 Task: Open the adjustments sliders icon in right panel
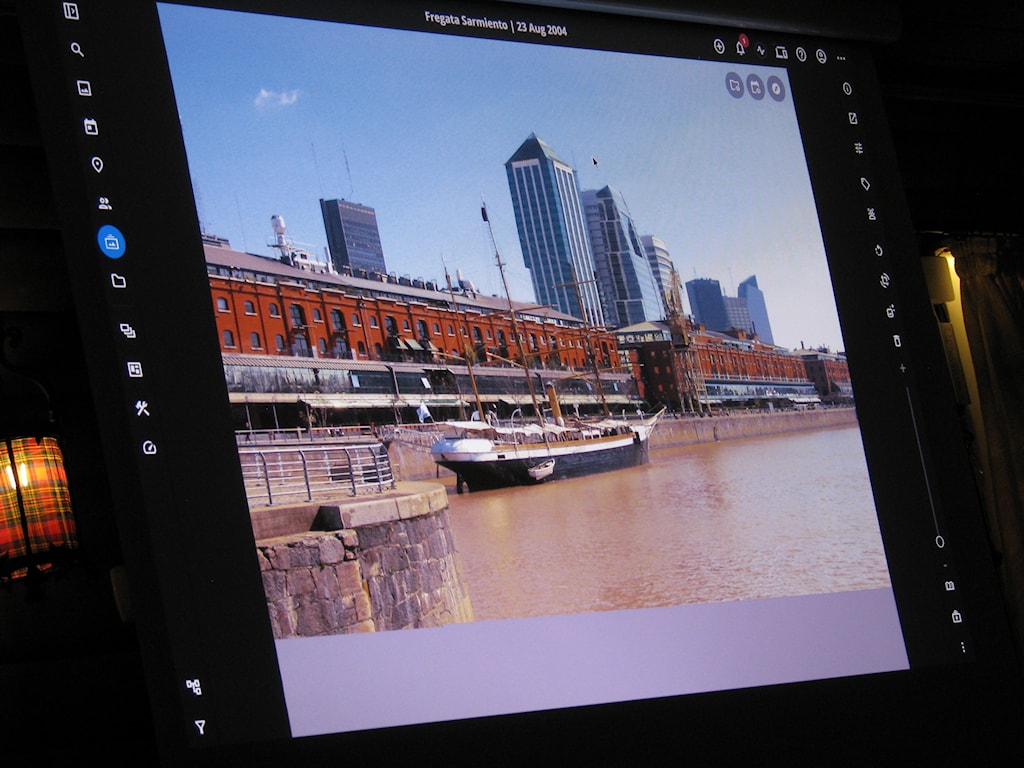point(858,148)
